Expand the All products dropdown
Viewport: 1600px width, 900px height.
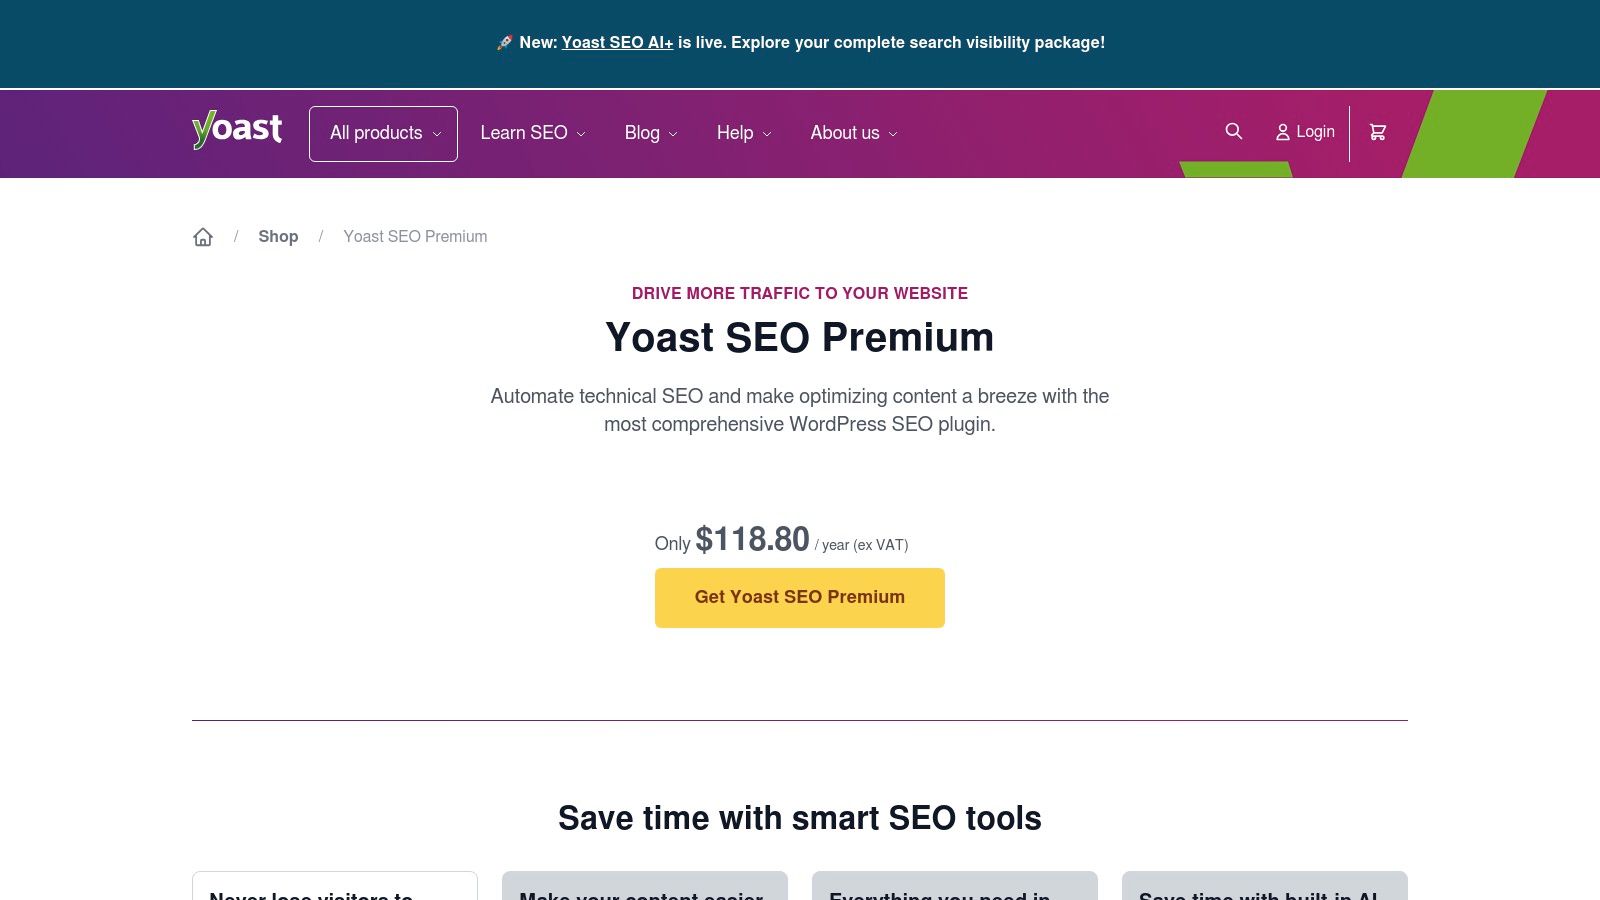[383, 133]
